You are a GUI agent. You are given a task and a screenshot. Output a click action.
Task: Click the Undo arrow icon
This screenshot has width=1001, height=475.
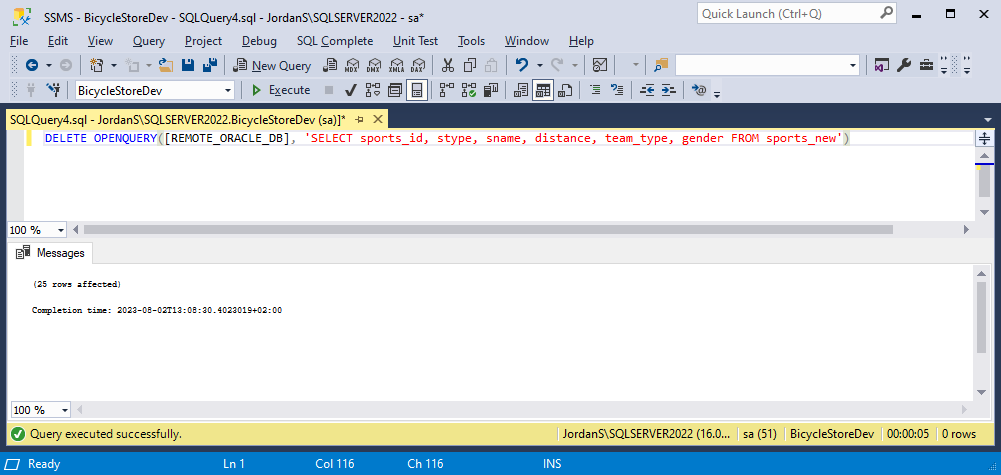(522, 65)
